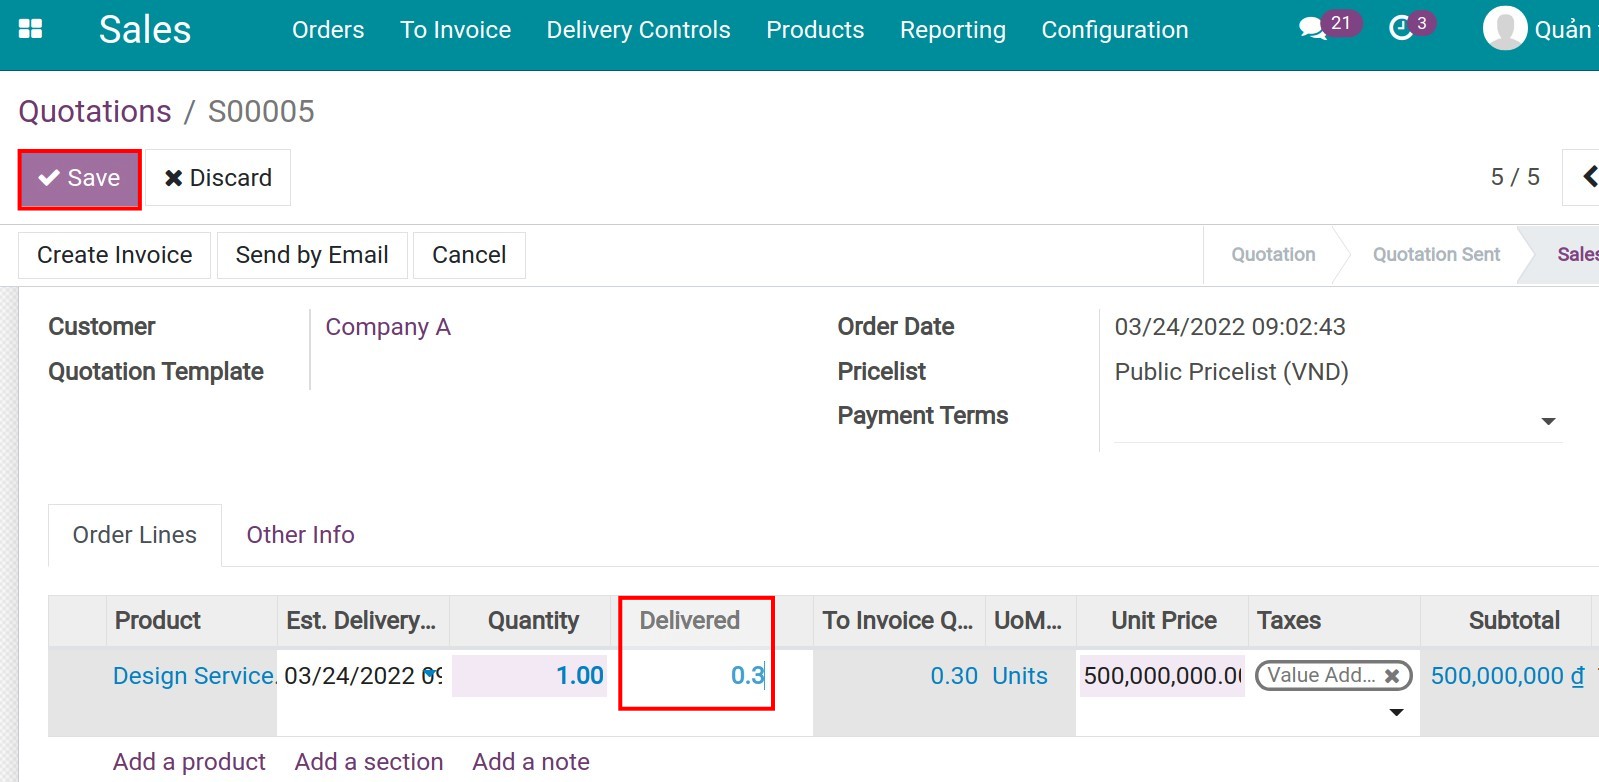Open the To Invoice menu
Image resolution: width=1599 pixels, height=782 pixels.
click(x=456, y=30)
